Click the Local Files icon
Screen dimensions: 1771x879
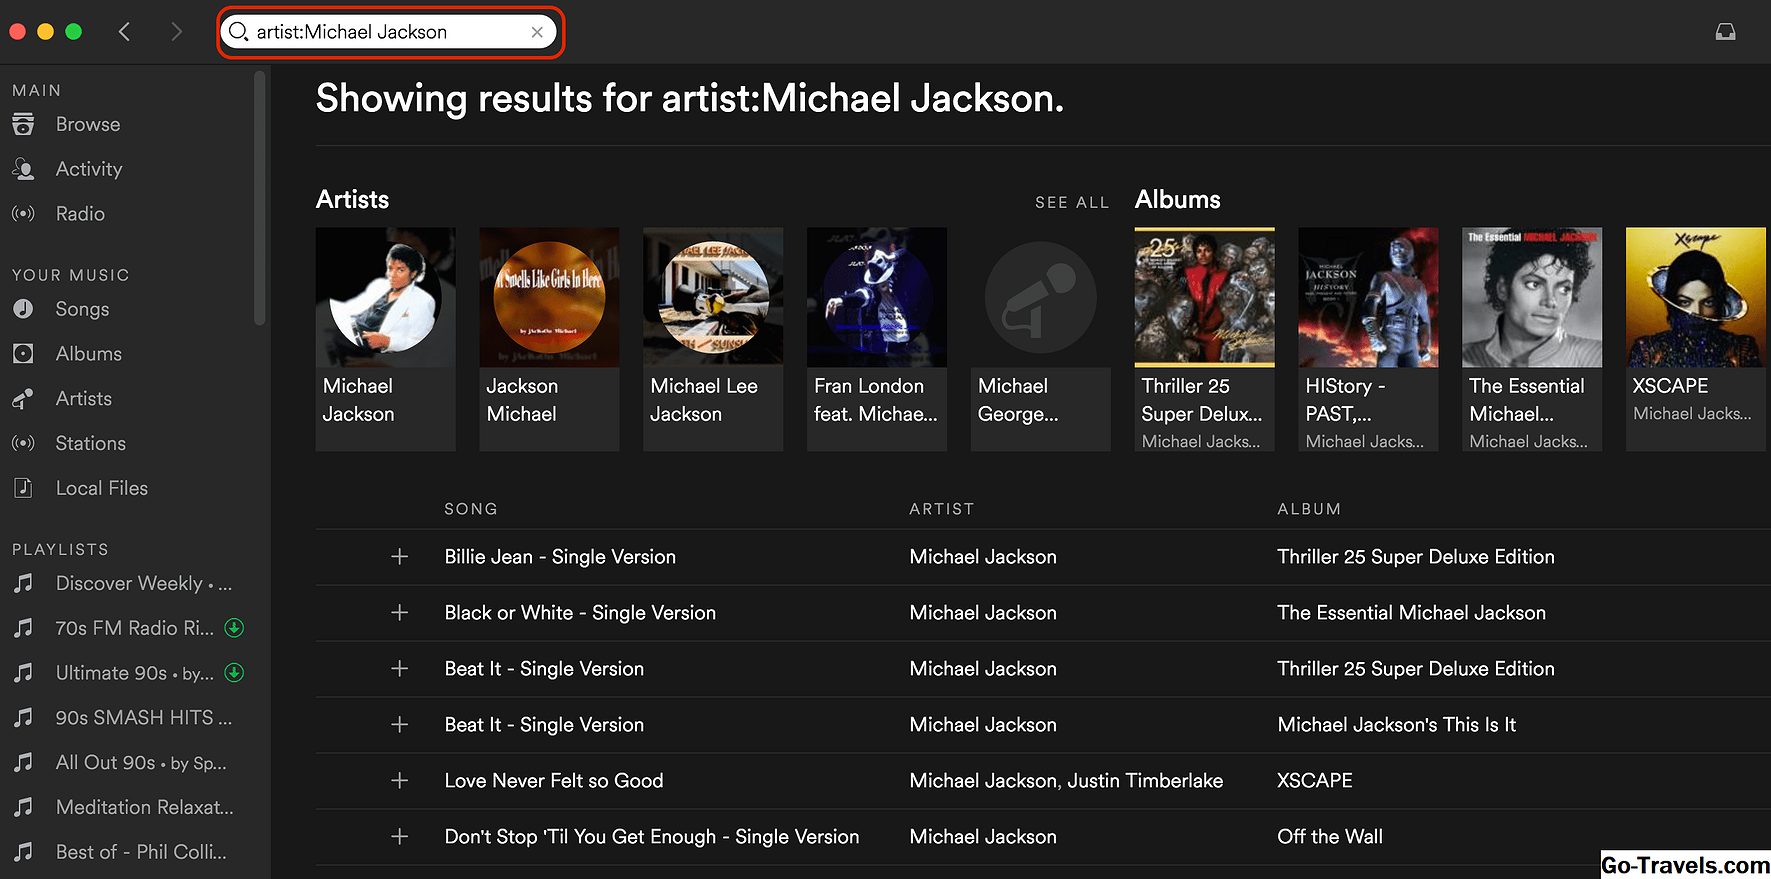pos(23,488)
